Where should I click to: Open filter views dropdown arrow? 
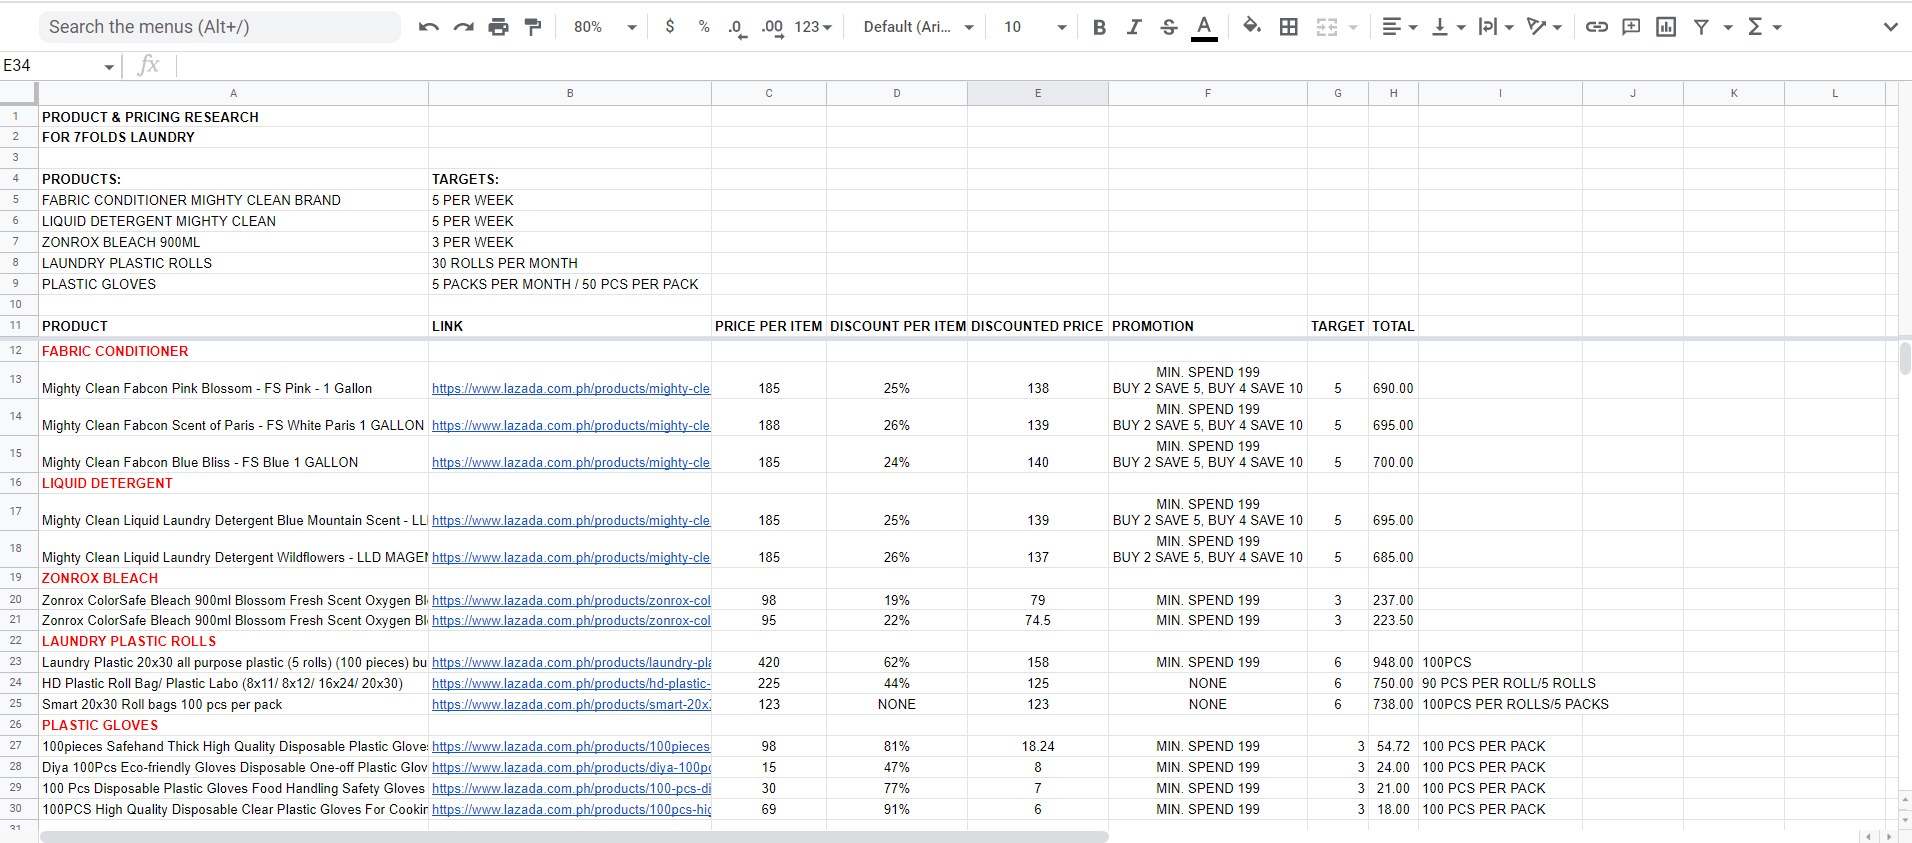point(1728,27)
